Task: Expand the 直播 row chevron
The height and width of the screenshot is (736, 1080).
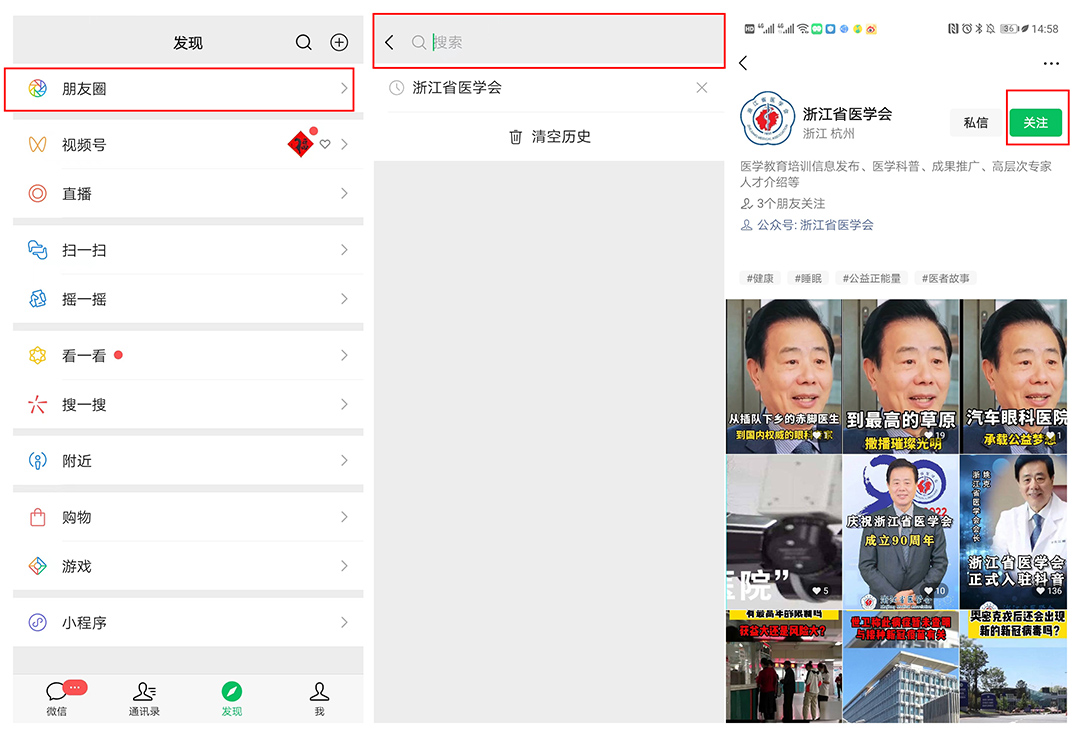Action: (344, 193)
